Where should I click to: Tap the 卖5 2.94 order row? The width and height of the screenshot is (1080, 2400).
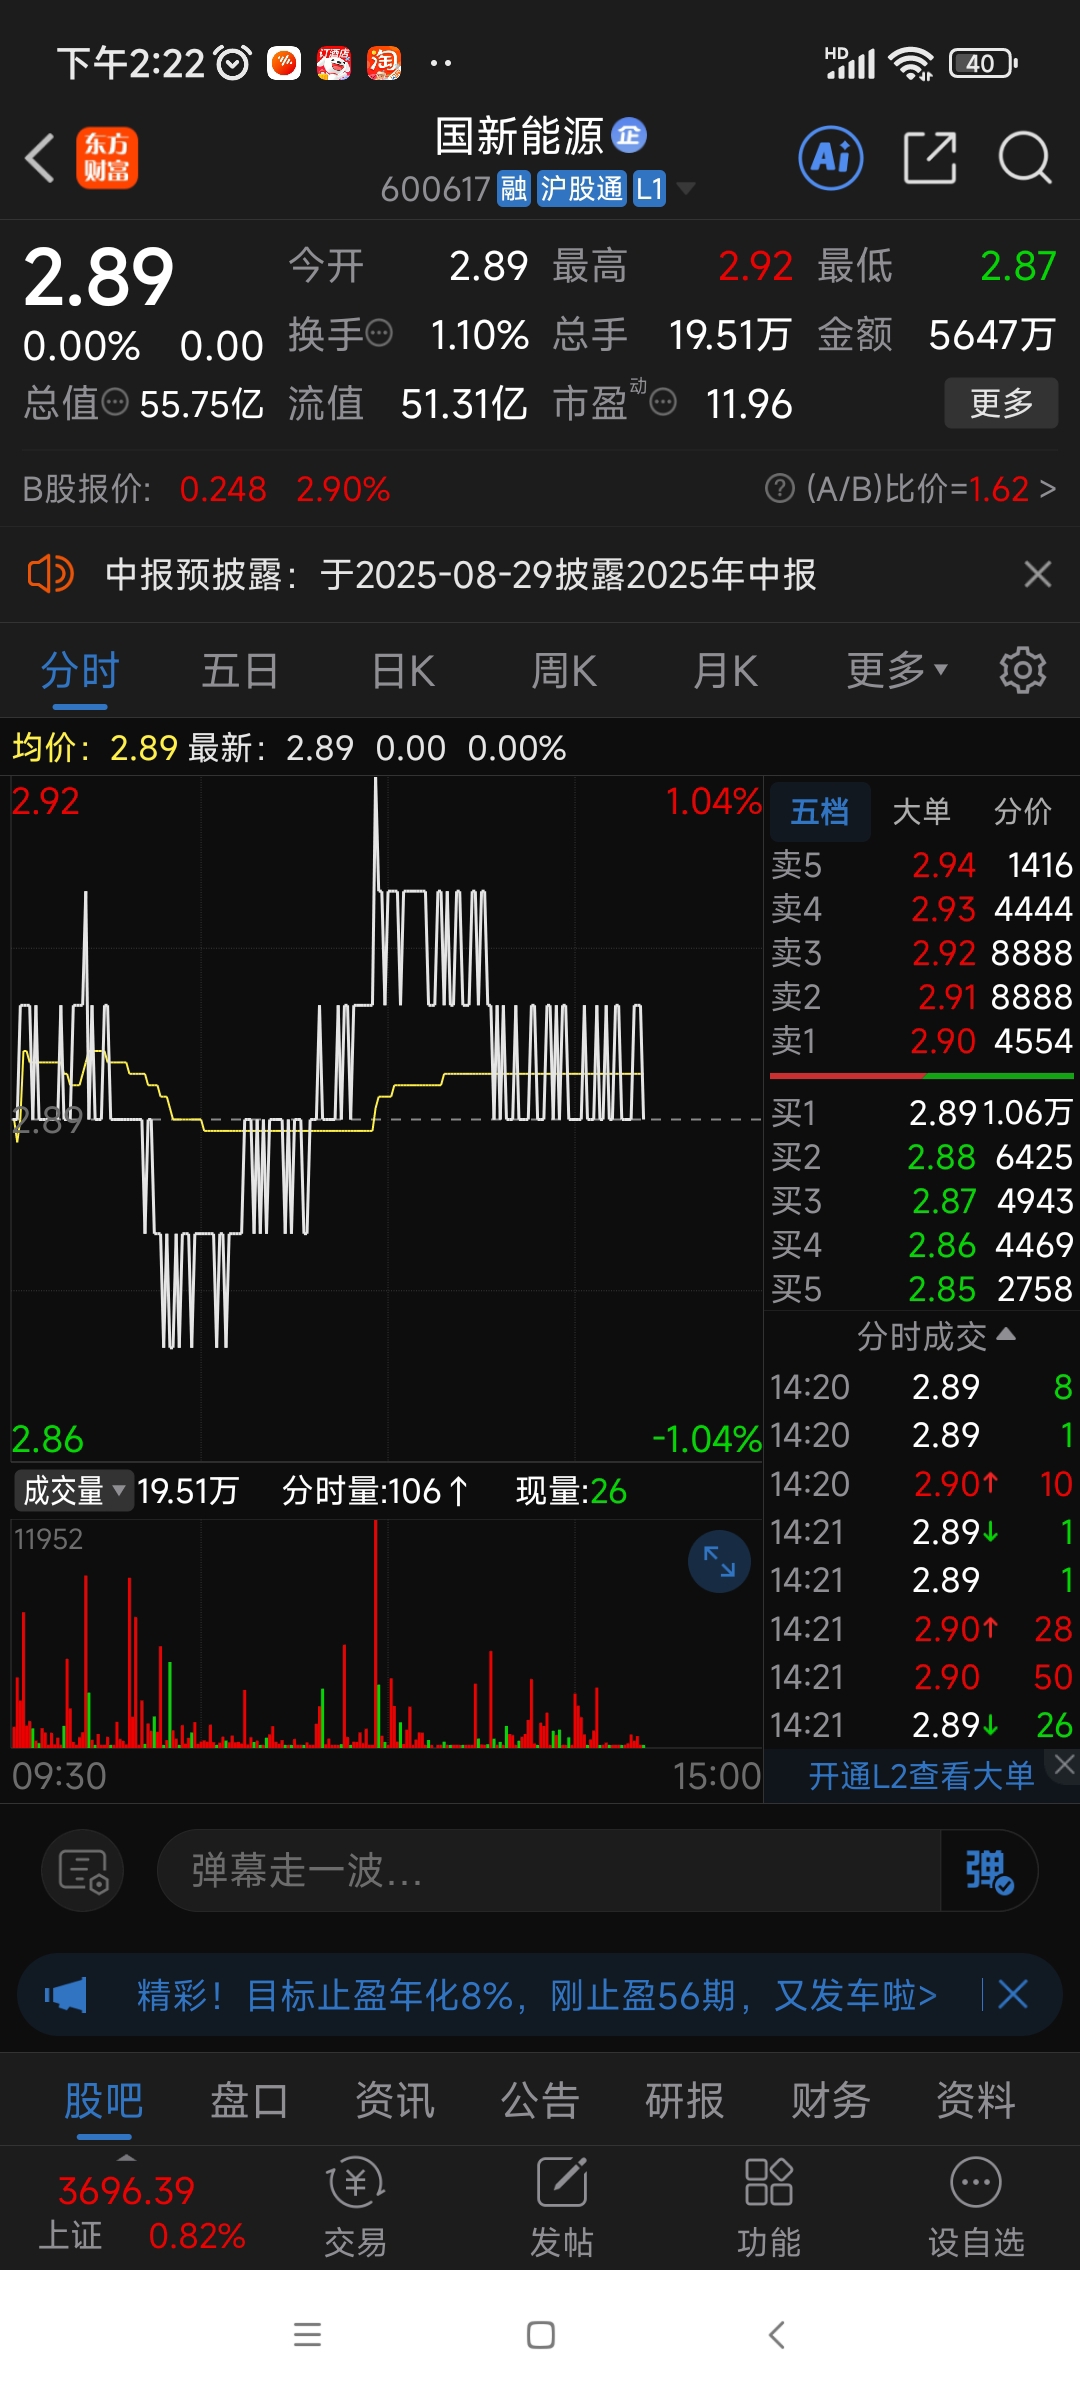[922, 864]
